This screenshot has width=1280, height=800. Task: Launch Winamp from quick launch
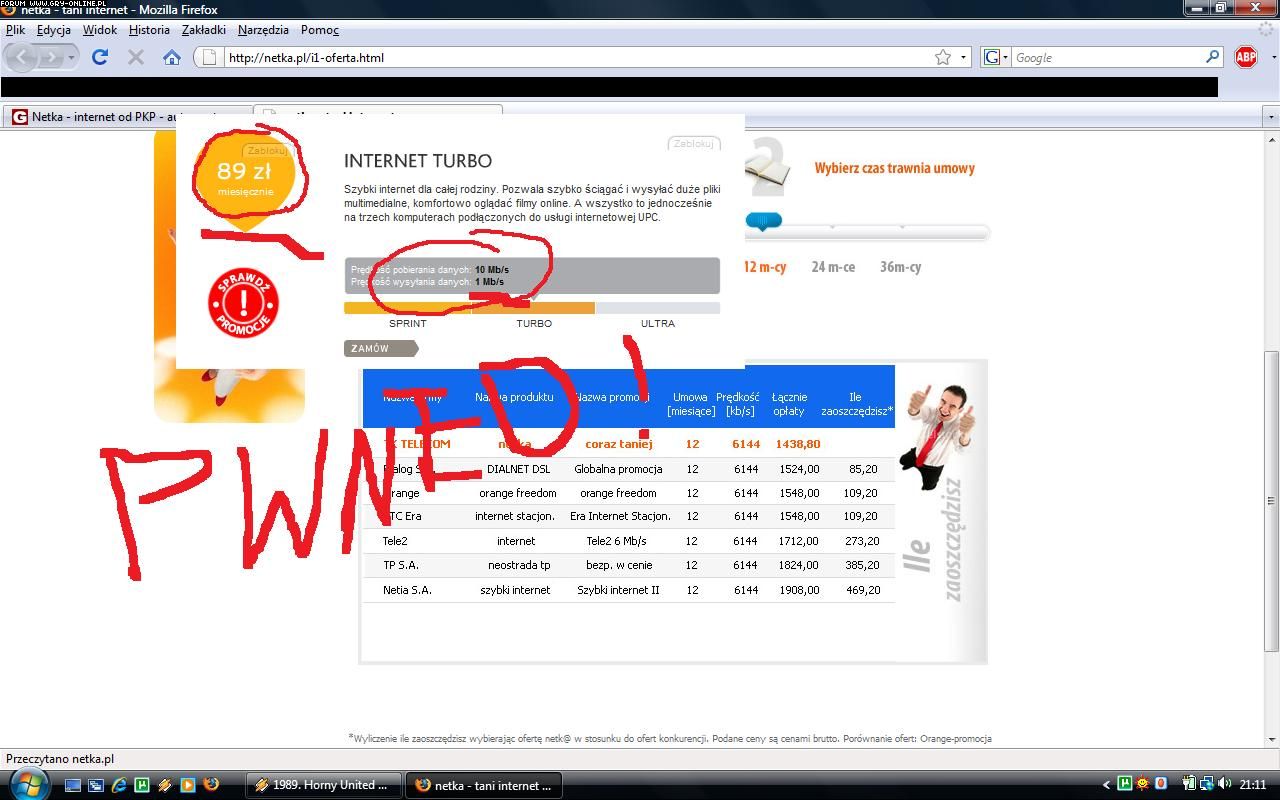tap(165, 785)
